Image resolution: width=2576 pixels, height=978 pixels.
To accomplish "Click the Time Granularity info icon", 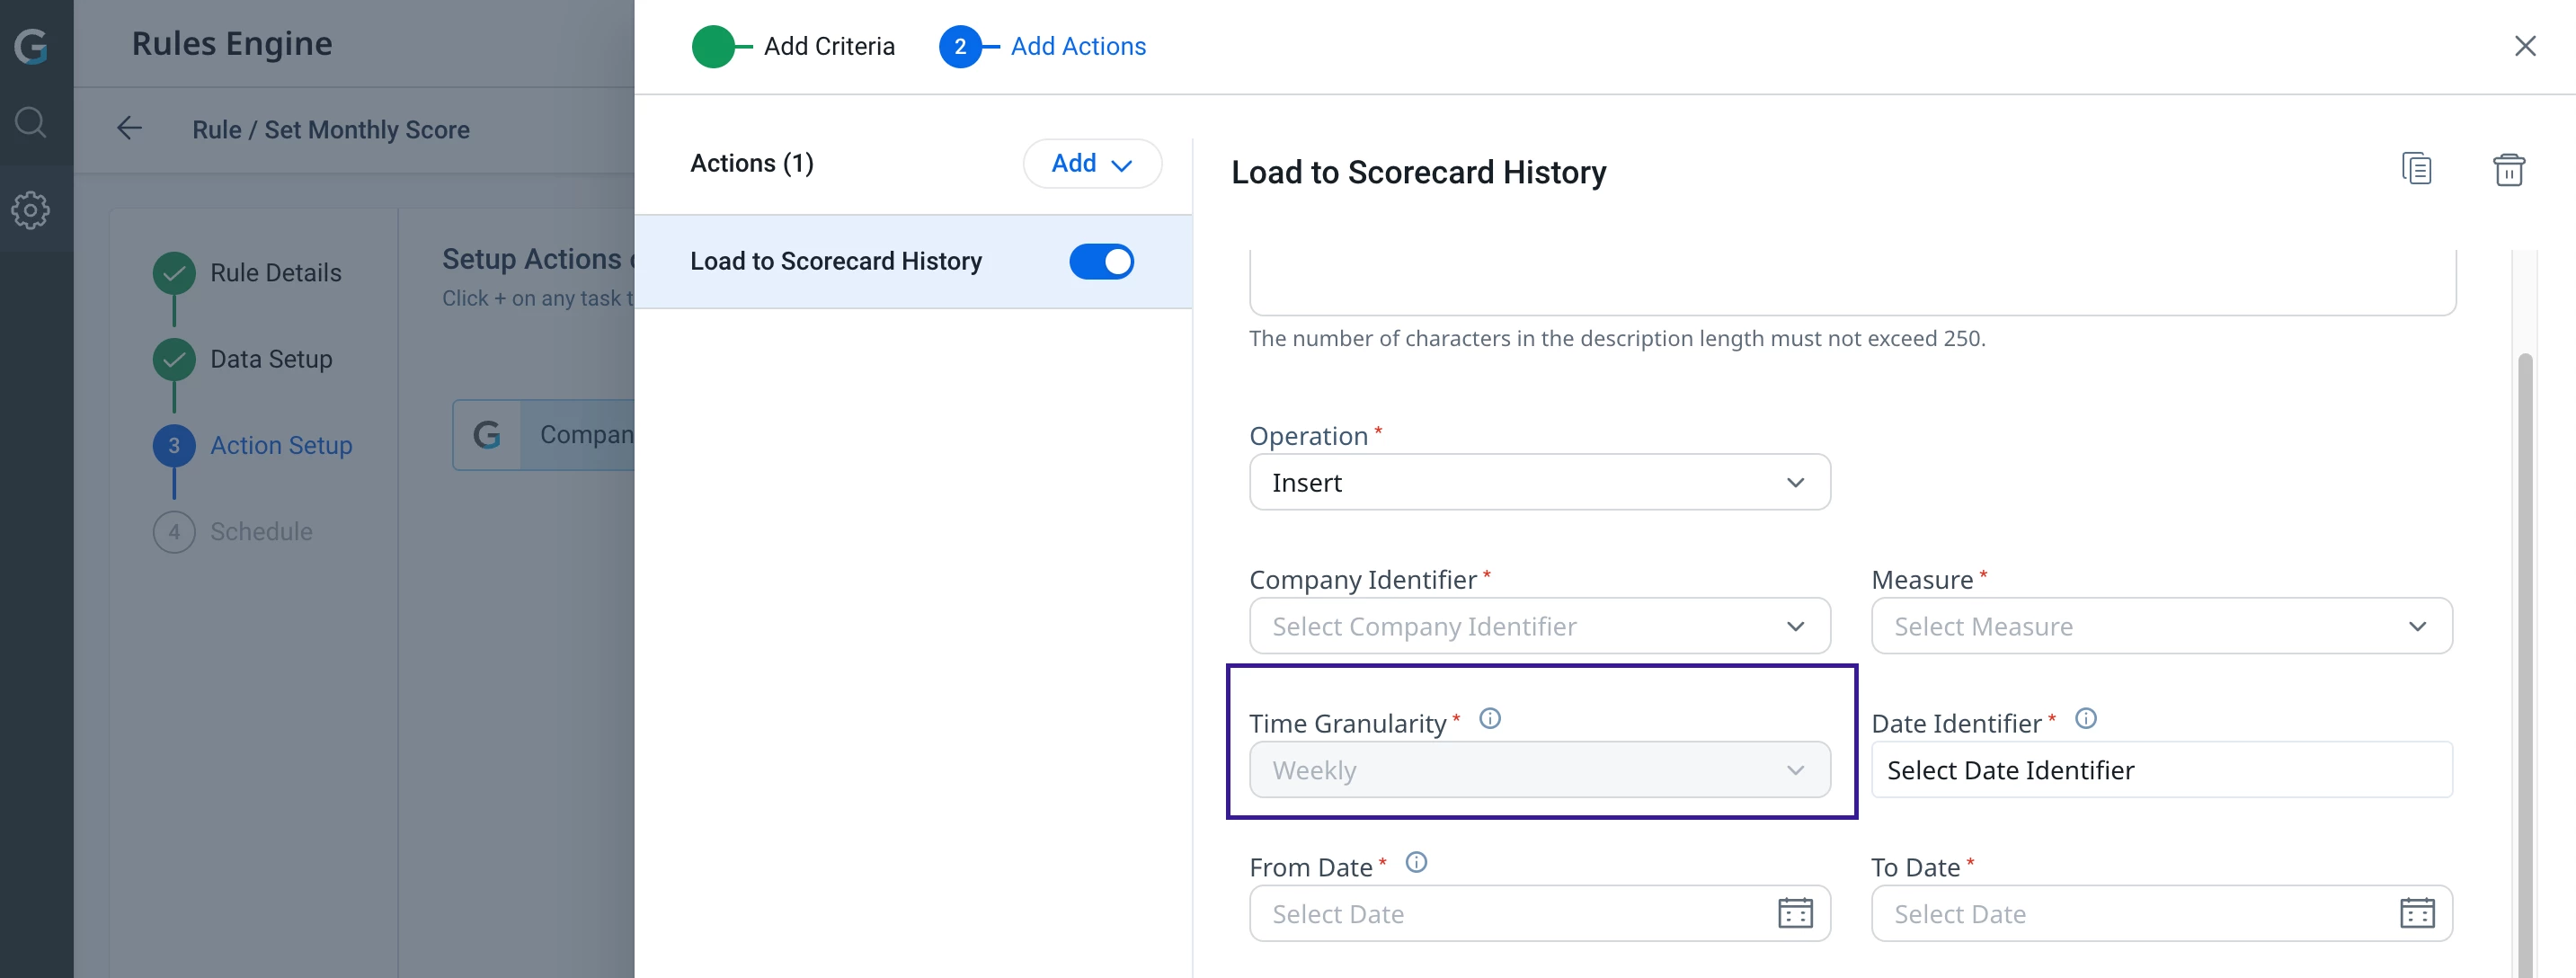I will (x=1489, y=719).
